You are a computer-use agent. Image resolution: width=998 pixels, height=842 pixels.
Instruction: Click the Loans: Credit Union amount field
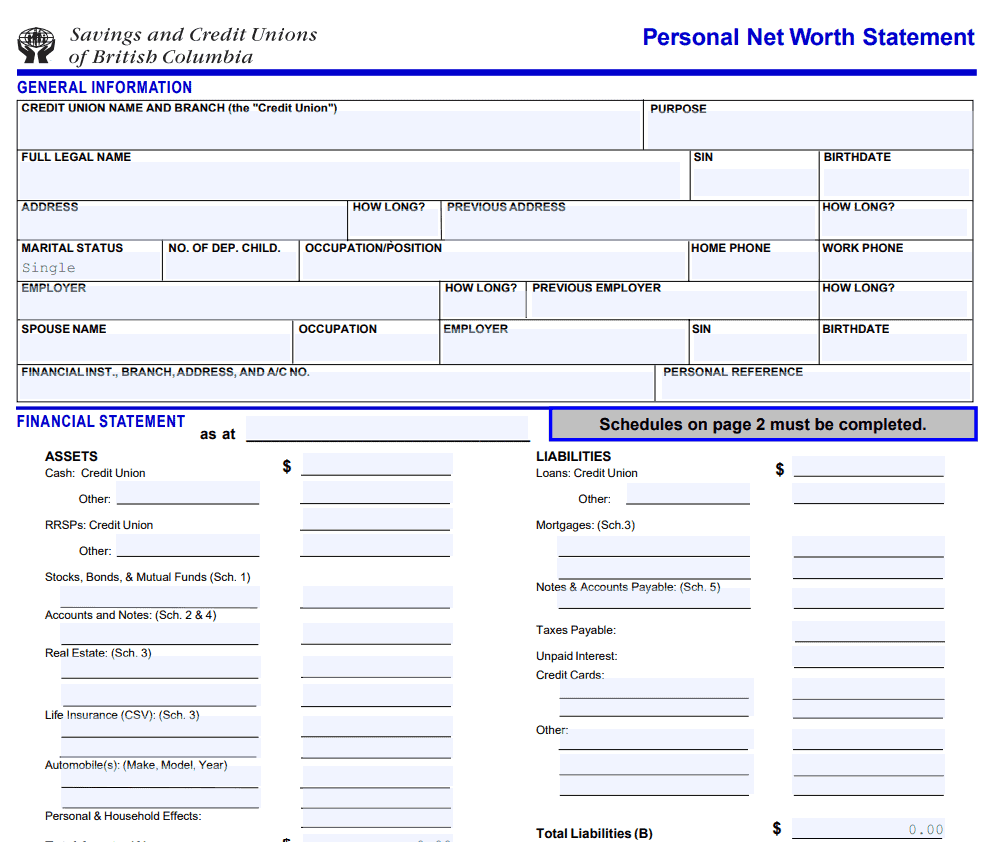869,467
